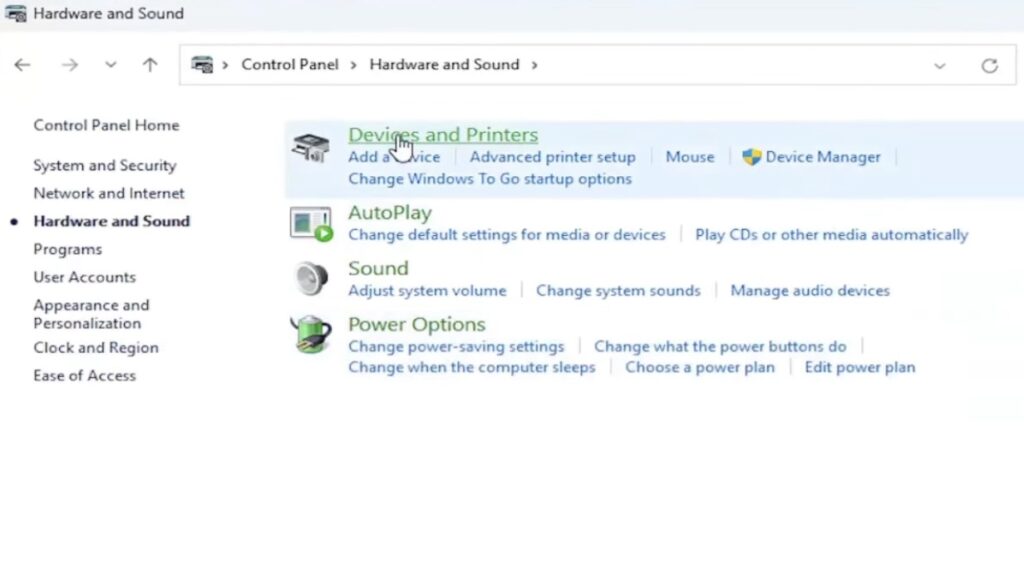Select Hardware and Sound breadcrumb

point(444,65)
